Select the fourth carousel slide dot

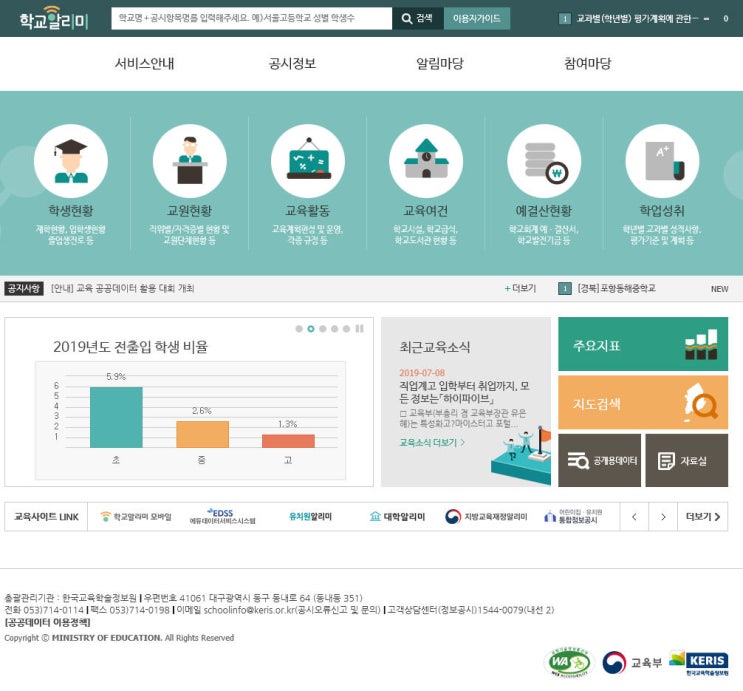pyautogui.click(x=335, y=328)
